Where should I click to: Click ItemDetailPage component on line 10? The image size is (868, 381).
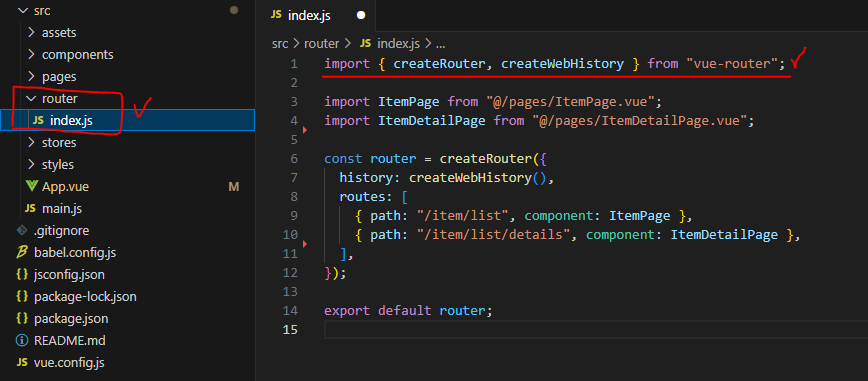click(725, 235)
